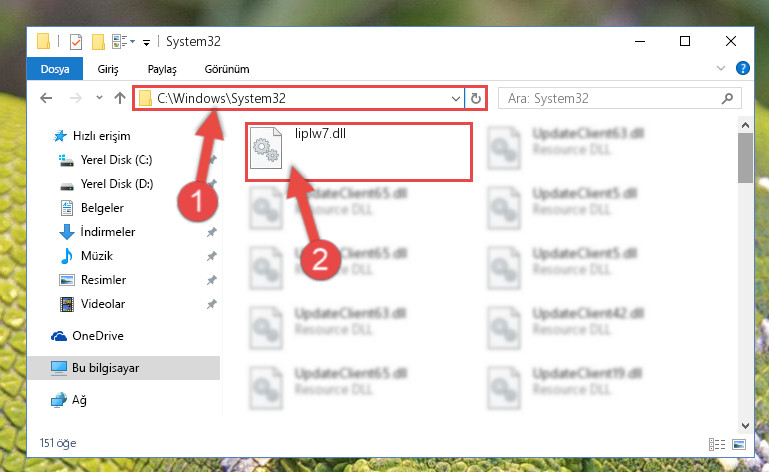Click the Back navigation arrow
The height and width of the screenshot is (472, 769).
tap(46, 98)
